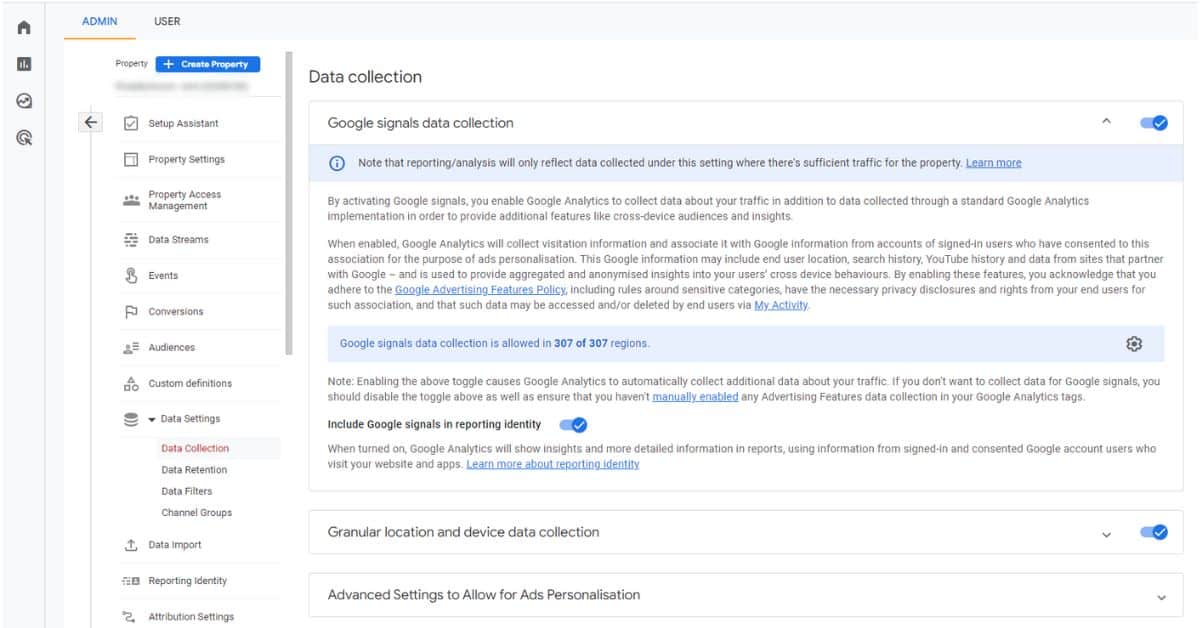1200x628 pixels.
Task: Open Conversions in the sidebar
Action: [x=176, y=312]
